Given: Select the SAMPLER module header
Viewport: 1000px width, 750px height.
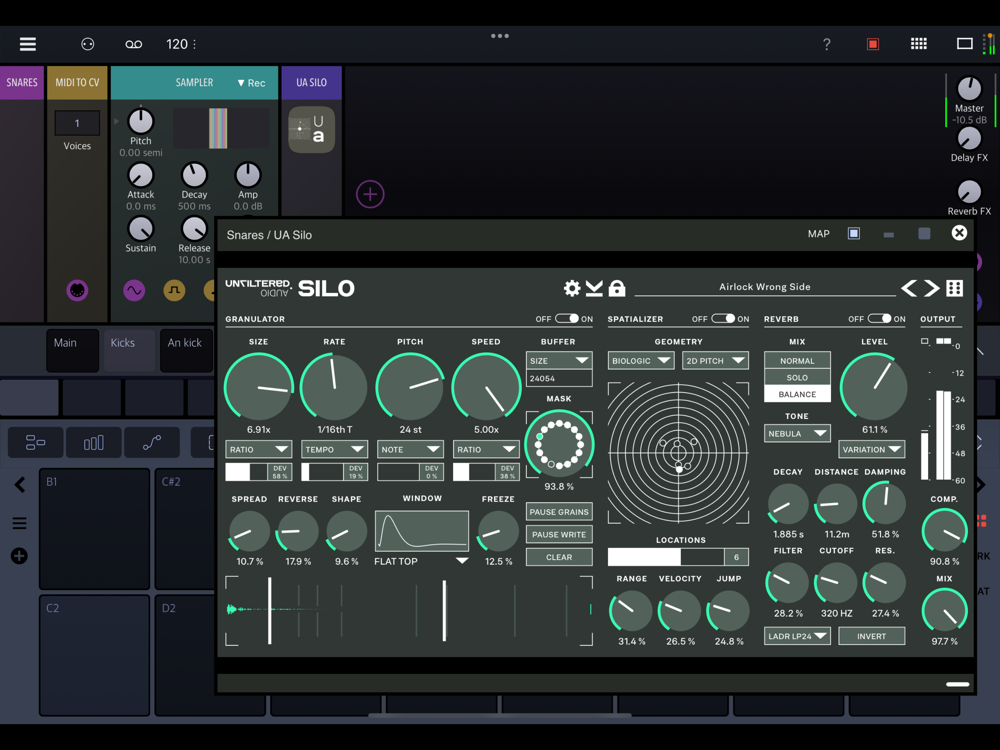Looking at the screenshot, I should click(195, 83).
